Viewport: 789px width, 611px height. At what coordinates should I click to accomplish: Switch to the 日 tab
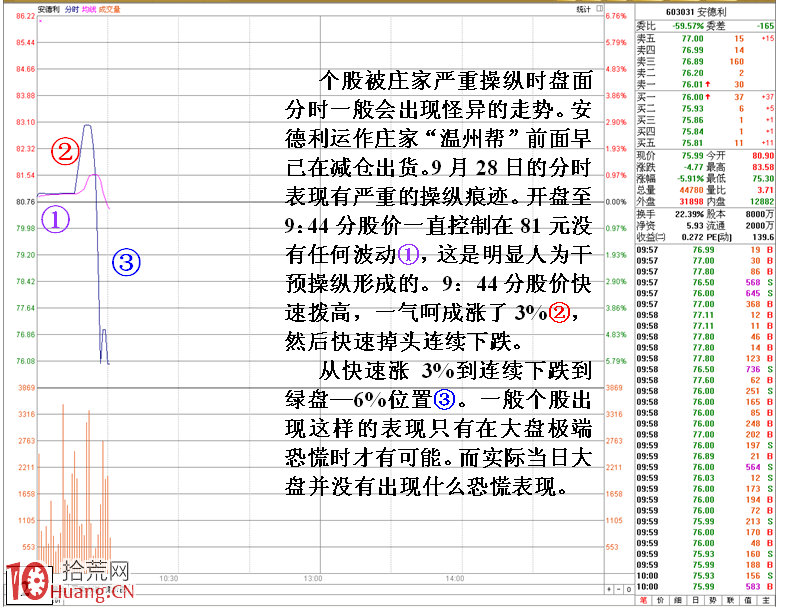[x=695, y=600]
